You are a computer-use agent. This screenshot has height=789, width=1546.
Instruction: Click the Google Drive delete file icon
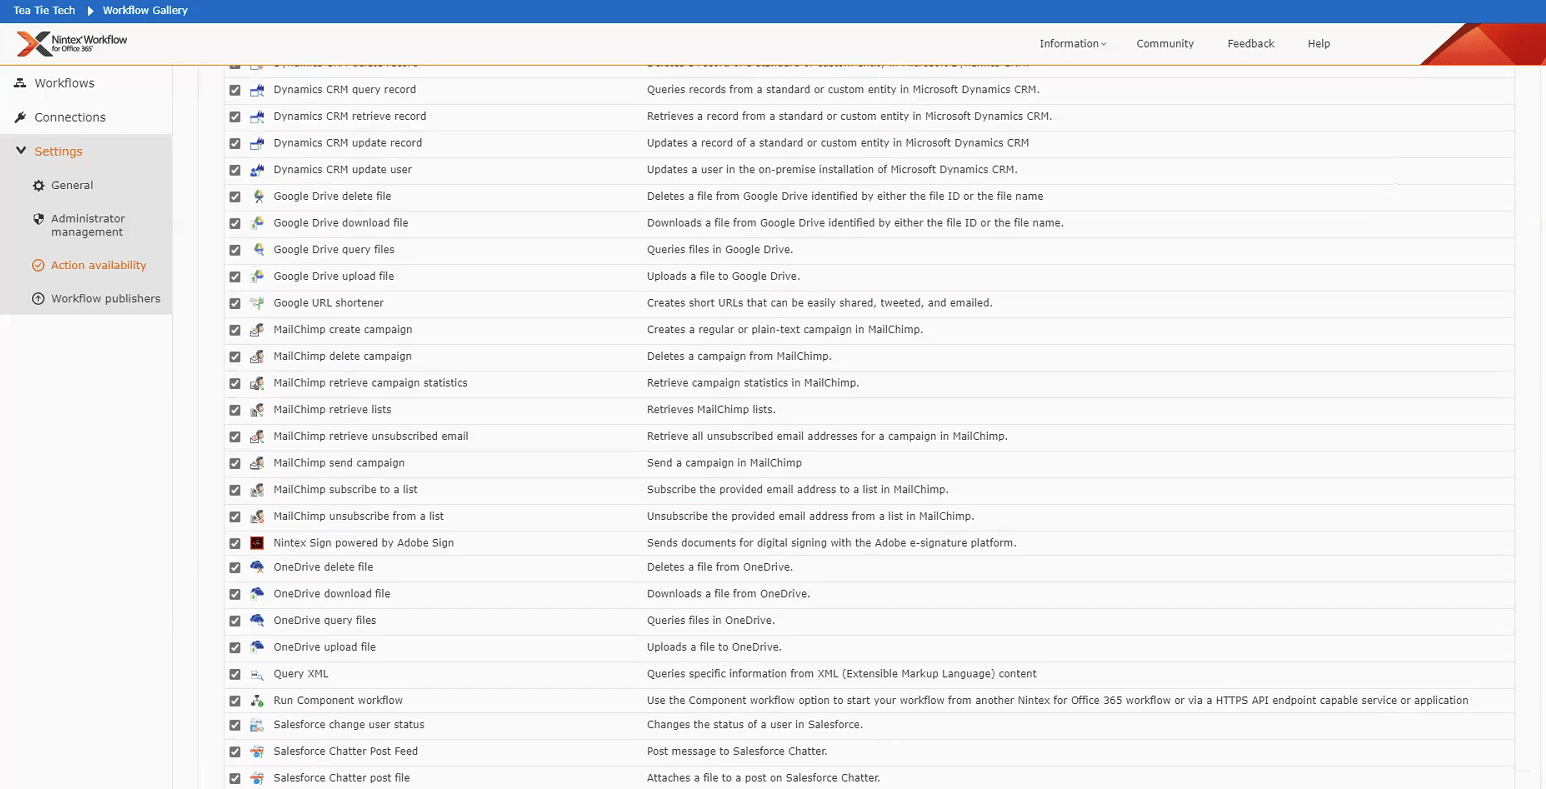tap(257, 197)
